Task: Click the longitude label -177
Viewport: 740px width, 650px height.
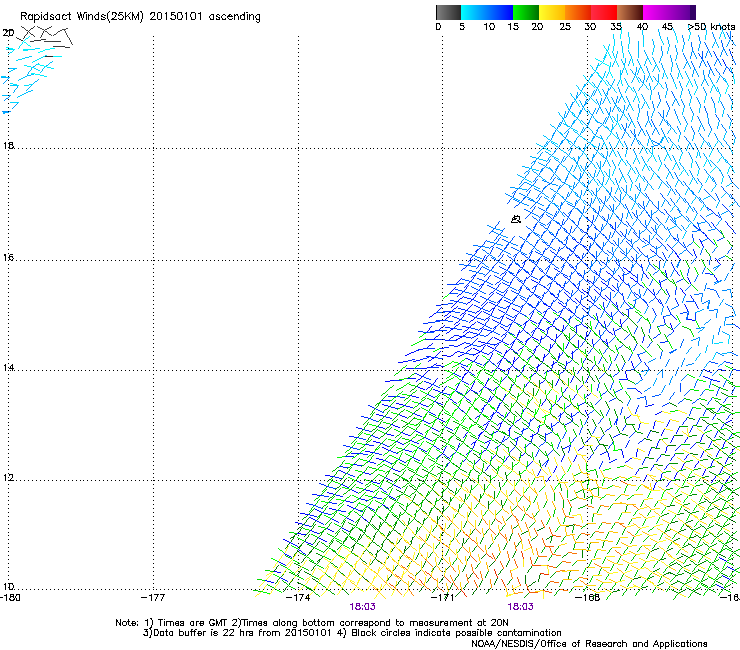Action: (153, 598)
